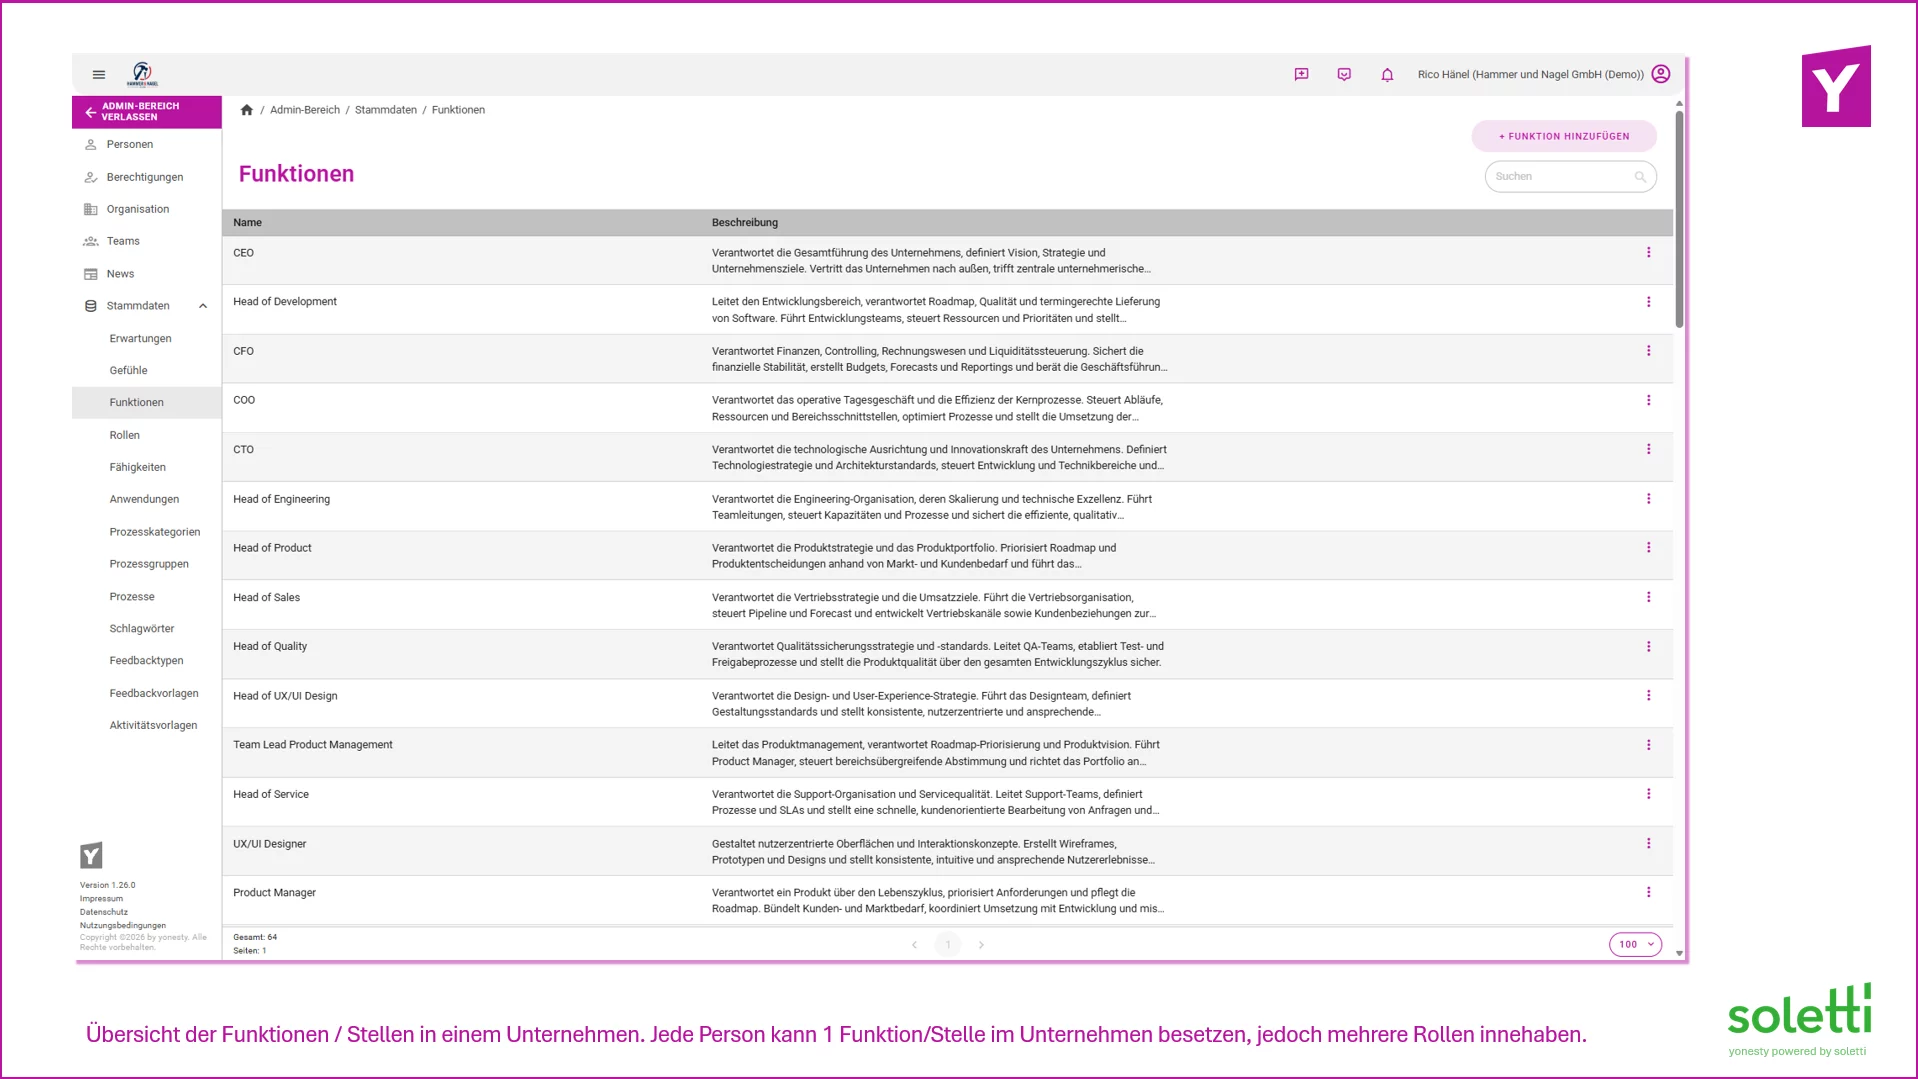The height and width of the screenshot is (1079, 1918).
Task: Click the vertical scrollbar thumb
Action: point(1679,218)
